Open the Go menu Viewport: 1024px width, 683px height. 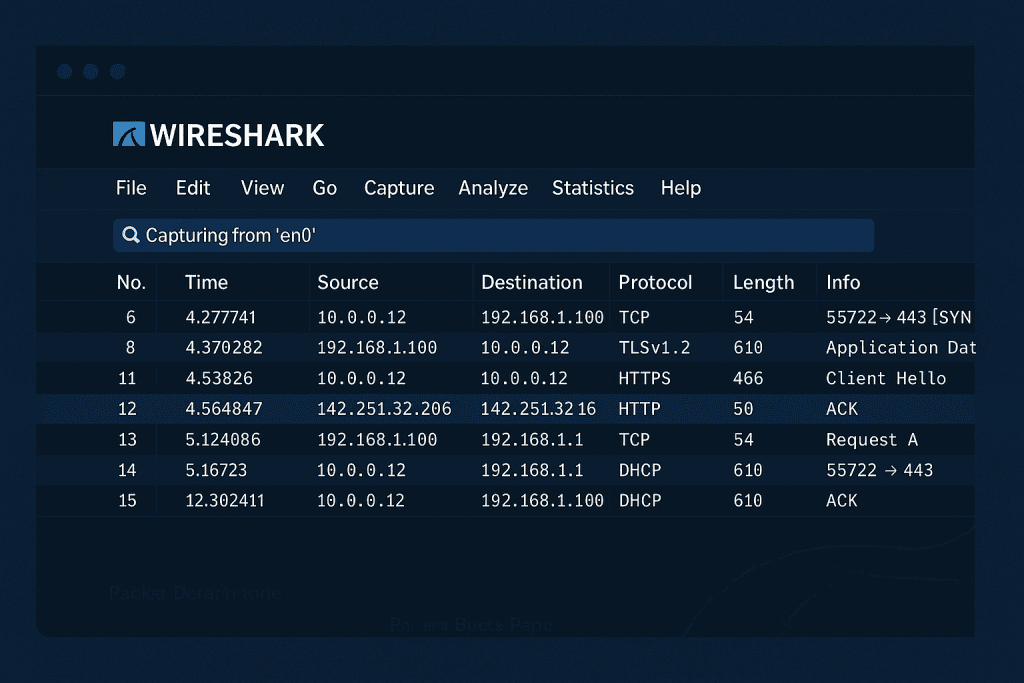tap(325, 188)
